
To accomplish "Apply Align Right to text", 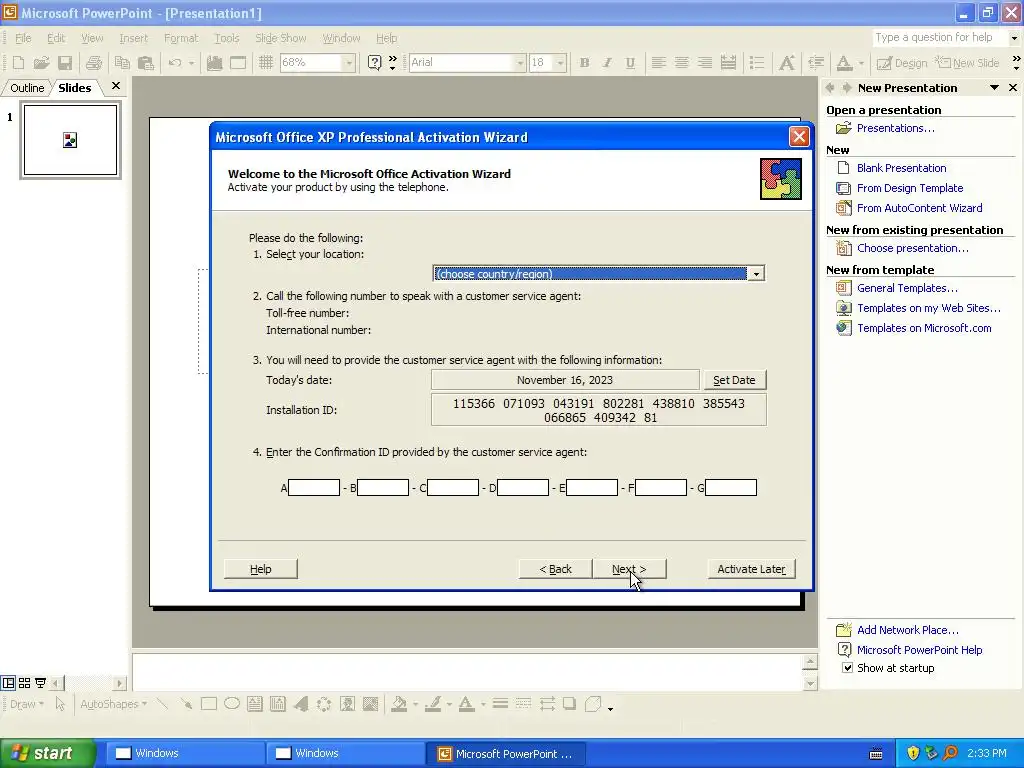I will (x=705, y=63).
